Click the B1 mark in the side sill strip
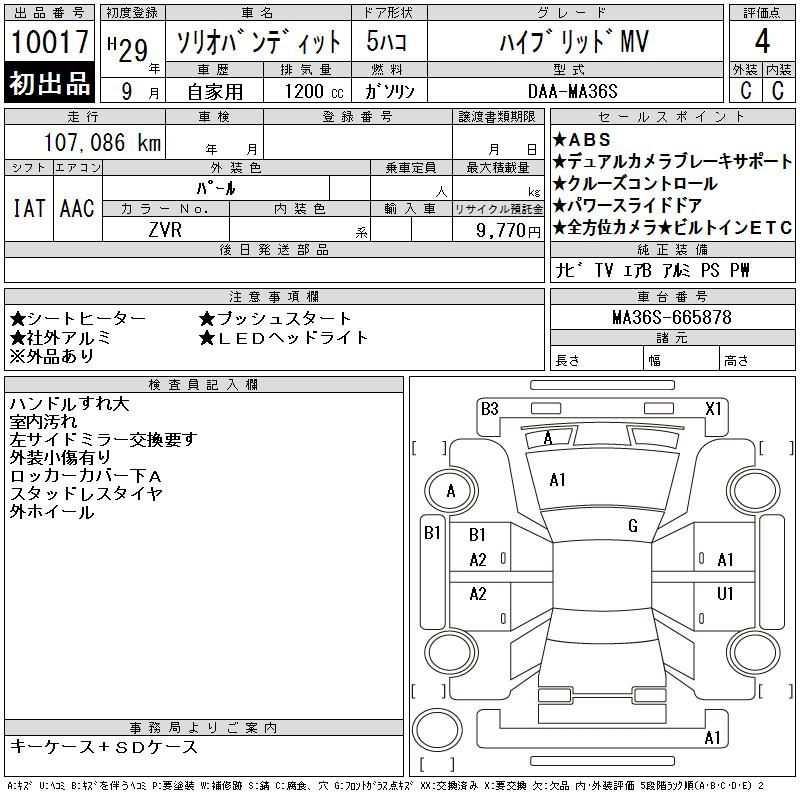800x800 pixels. (432, 533)
